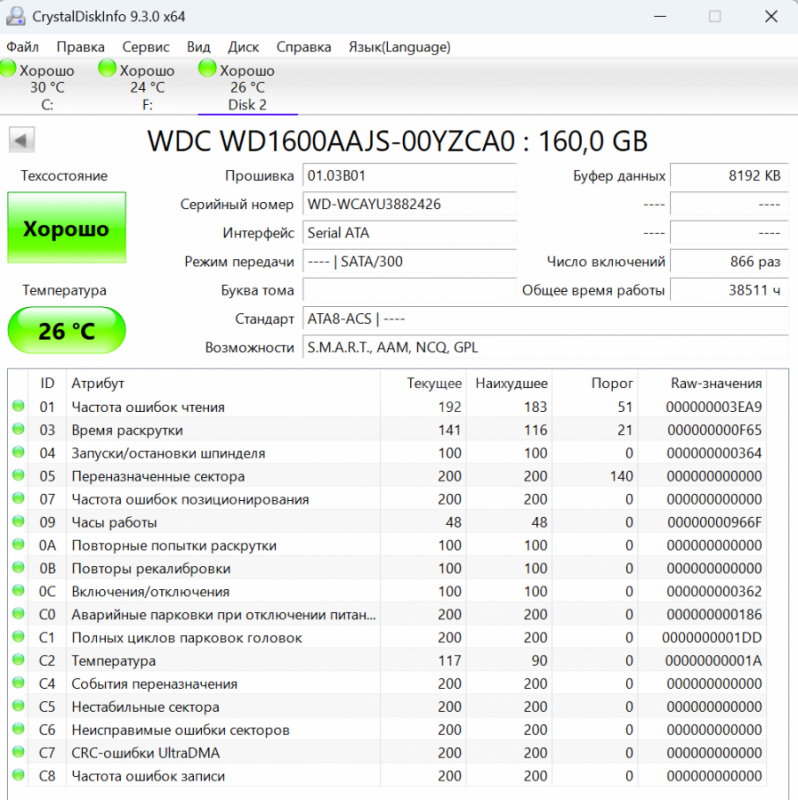This screenshot has width=798, height=800.
Task: Click the status dot for Время раскрутки
Action: 18,429
